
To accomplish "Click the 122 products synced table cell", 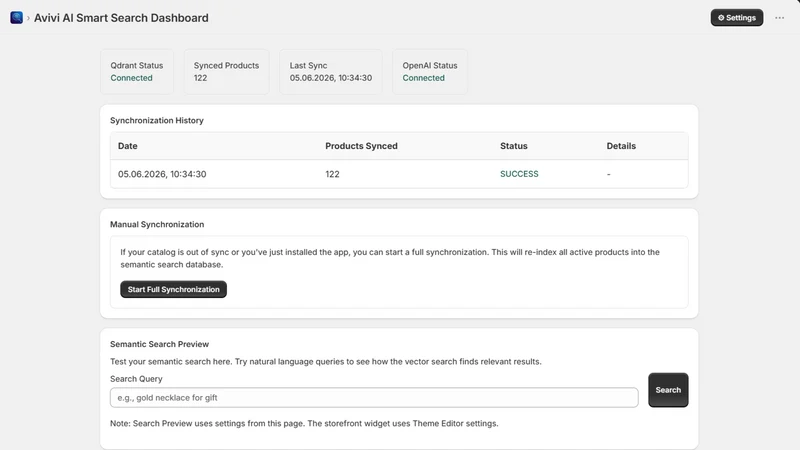I will (x=332, y=174).
